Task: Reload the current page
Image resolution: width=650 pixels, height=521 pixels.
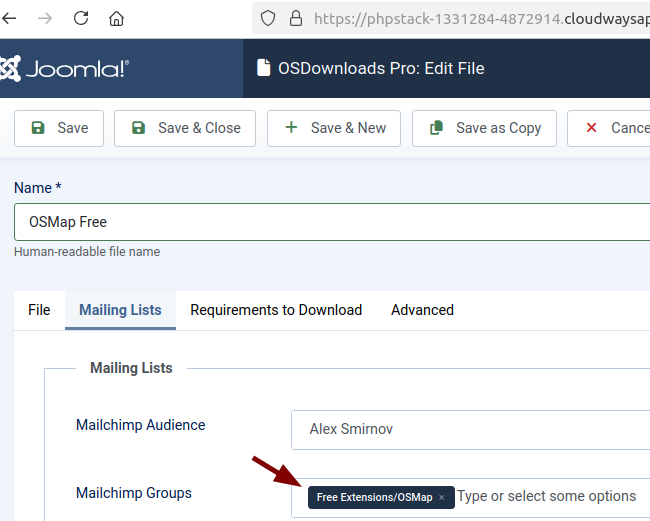Action: (x=81, y=18)
